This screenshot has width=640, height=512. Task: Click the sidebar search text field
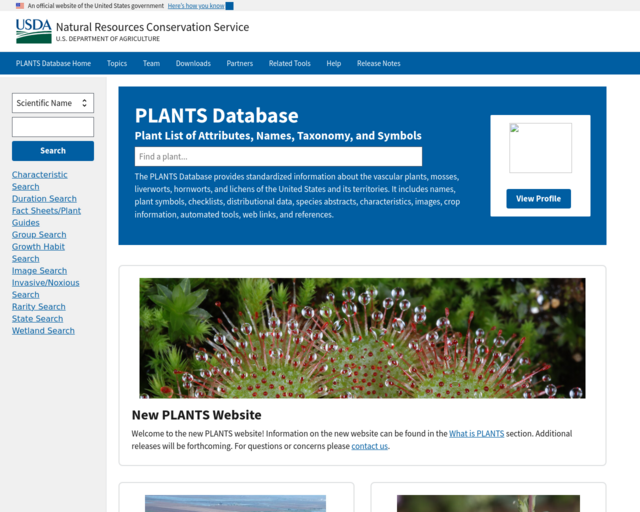53,127
